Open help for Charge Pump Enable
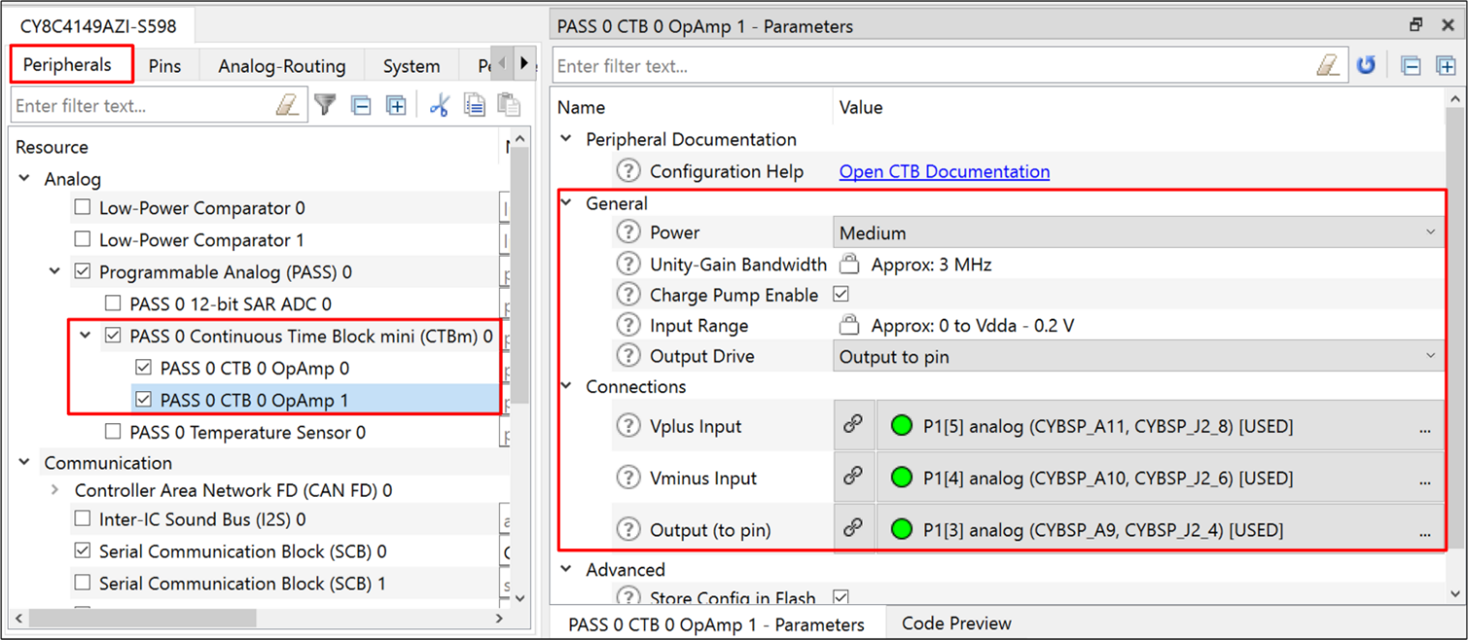The width and height of the screenshot is (1468, 640). pos(628,295)
